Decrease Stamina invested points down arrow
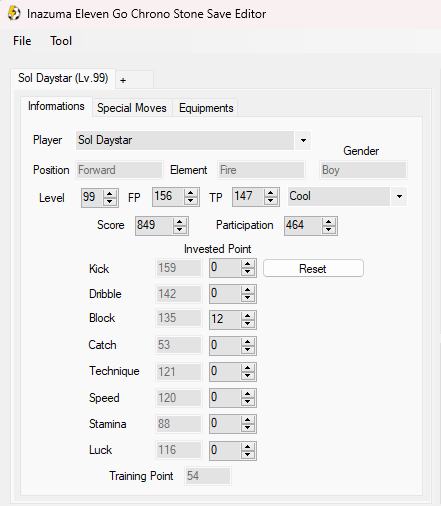 click(x=248, y=427)
